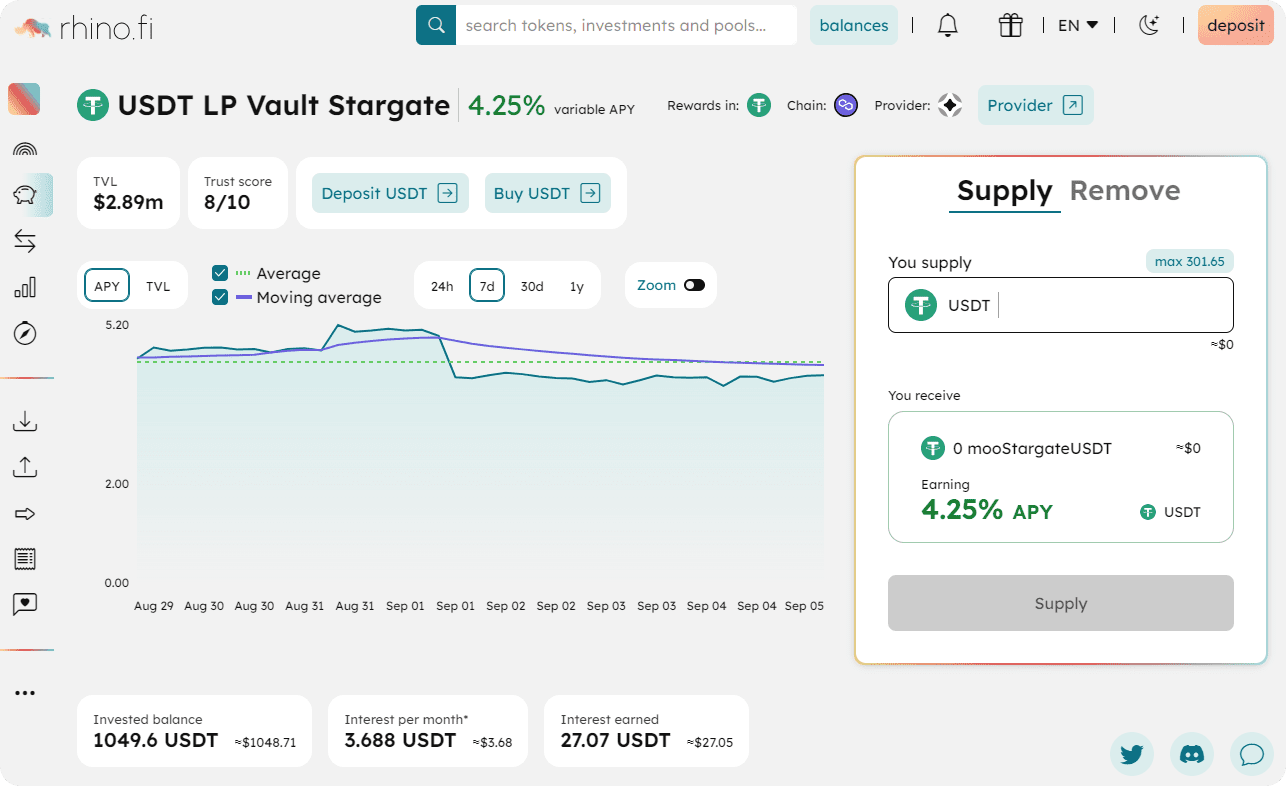Open the rainbow arcs sidebar icon
This screenshot has width=1286, height=786.
point(25,150)
